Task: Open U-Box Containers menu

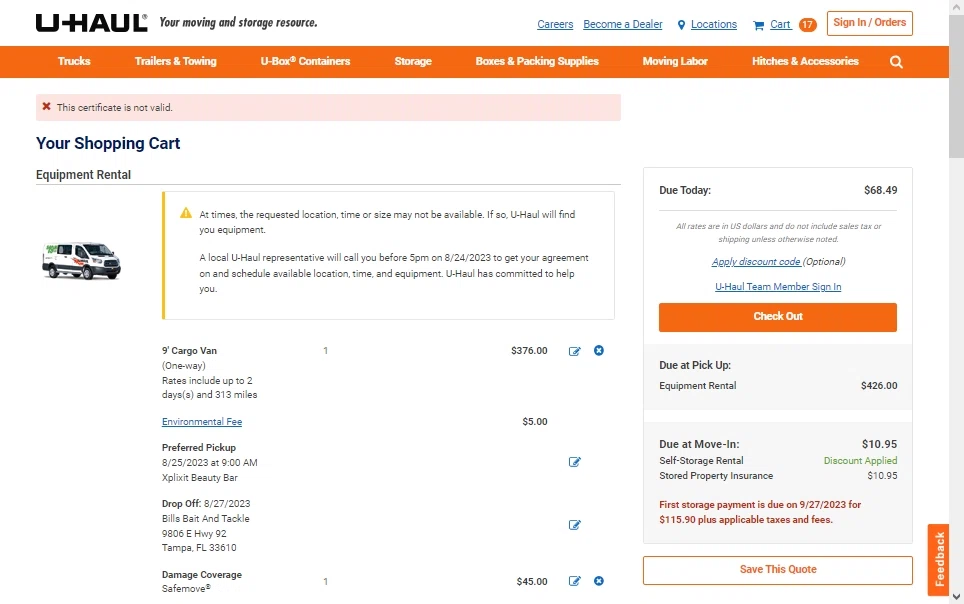Action: pos(305,62)
